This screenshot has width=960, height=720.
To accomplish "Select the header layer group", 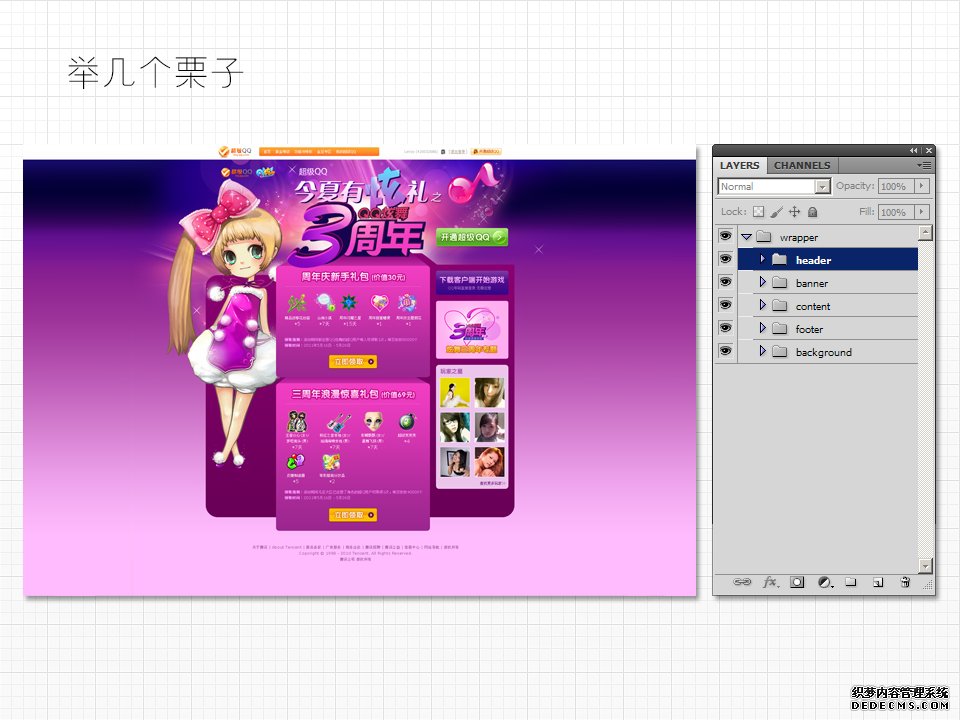I will [x=828, y=260].
